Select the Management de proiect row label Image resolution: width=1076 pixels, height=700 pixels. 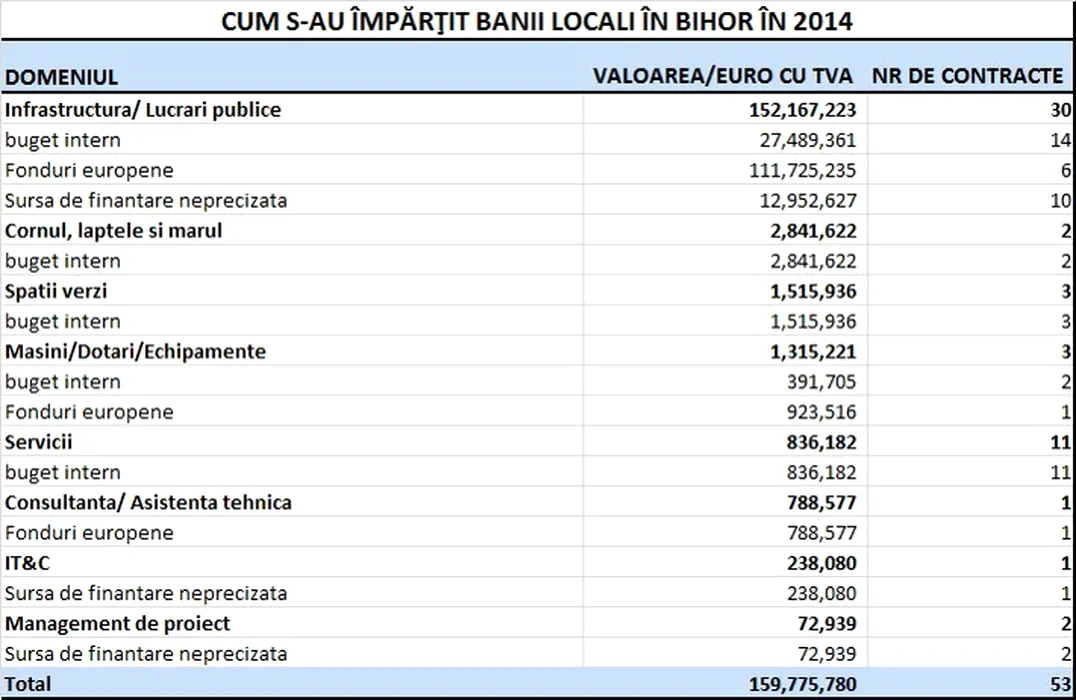click(117, 623)
